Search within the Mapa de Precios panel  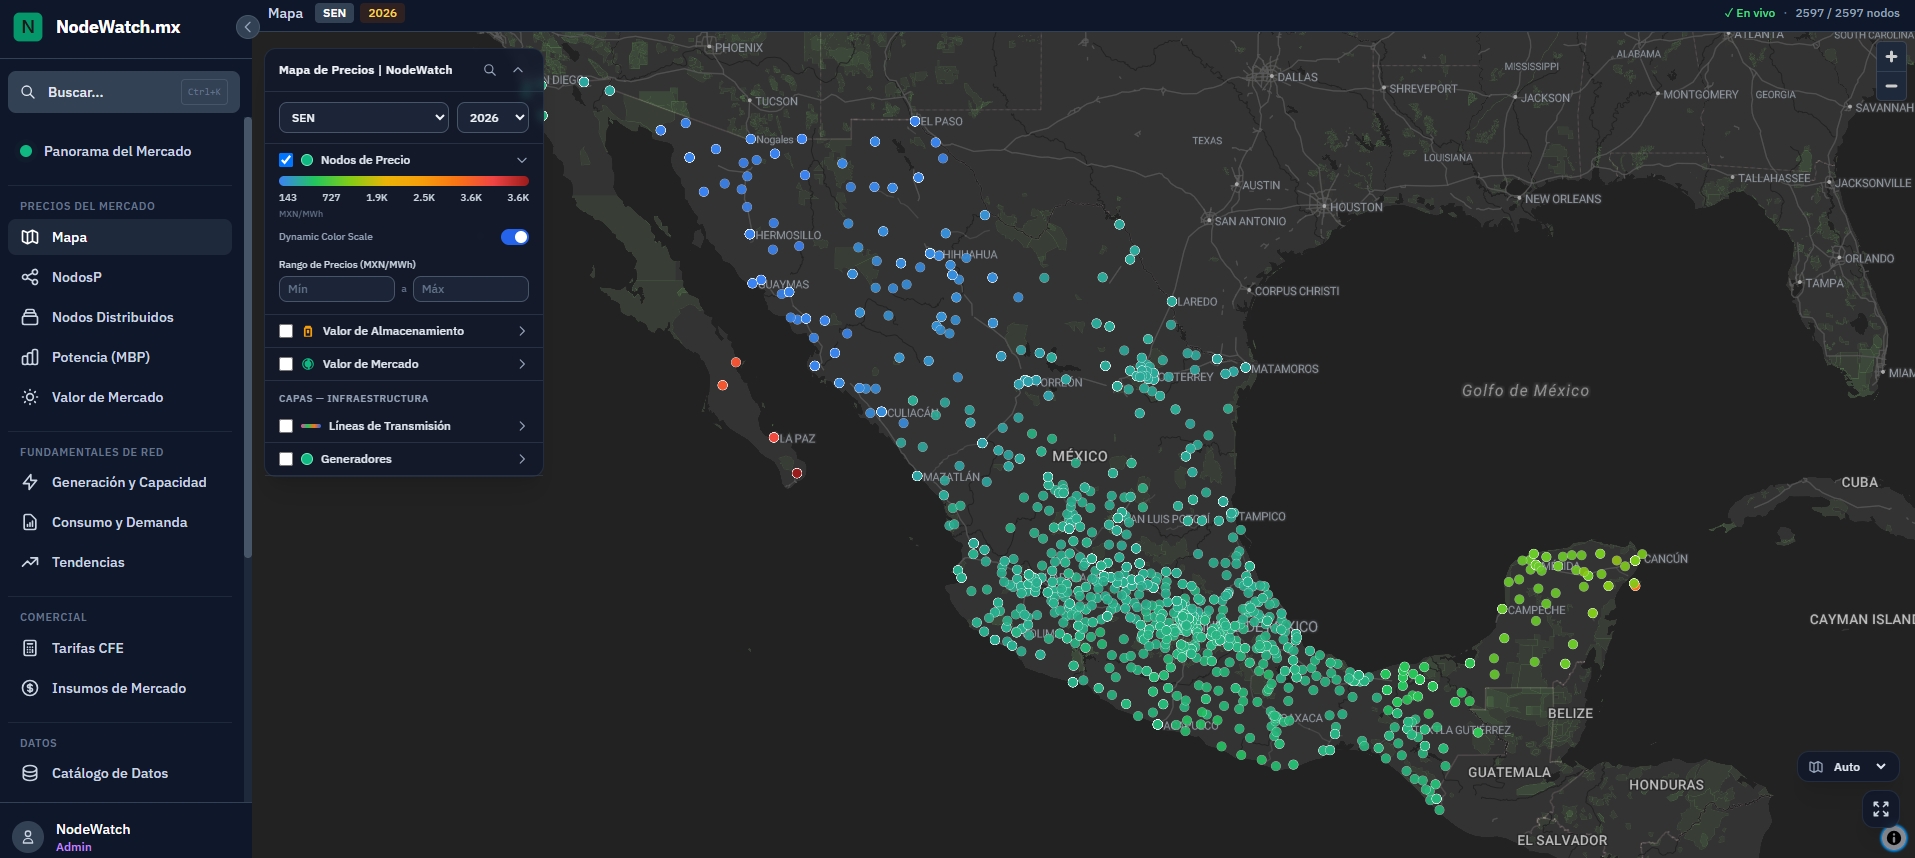coord(490,70)
